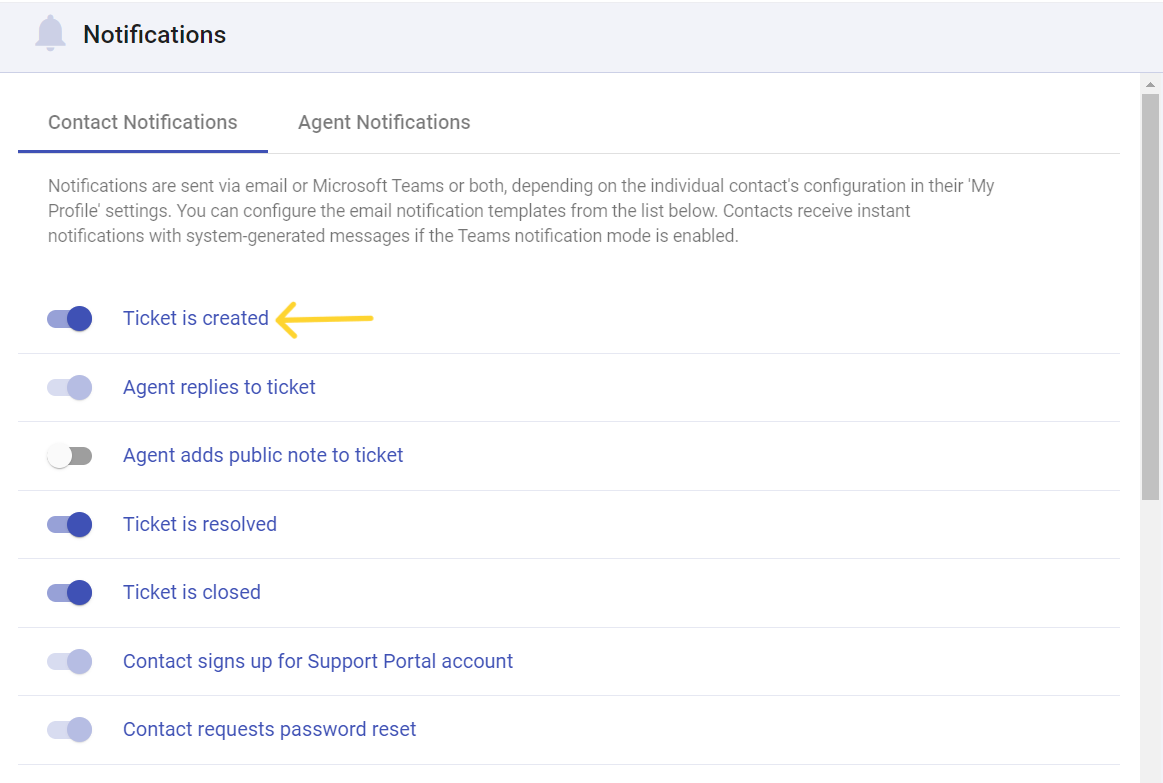1163x783 pixels.
Task: Open the 'Ticket is created' email template
Action: (196, 318)
